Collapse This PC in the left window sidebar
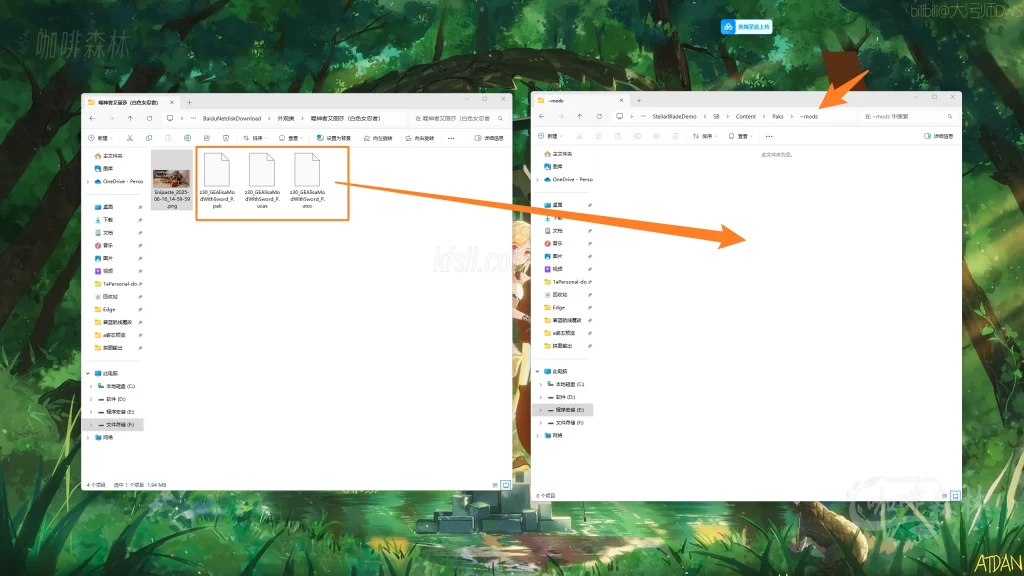This screenshot has width=1024, height=576. tap(88, 374)
